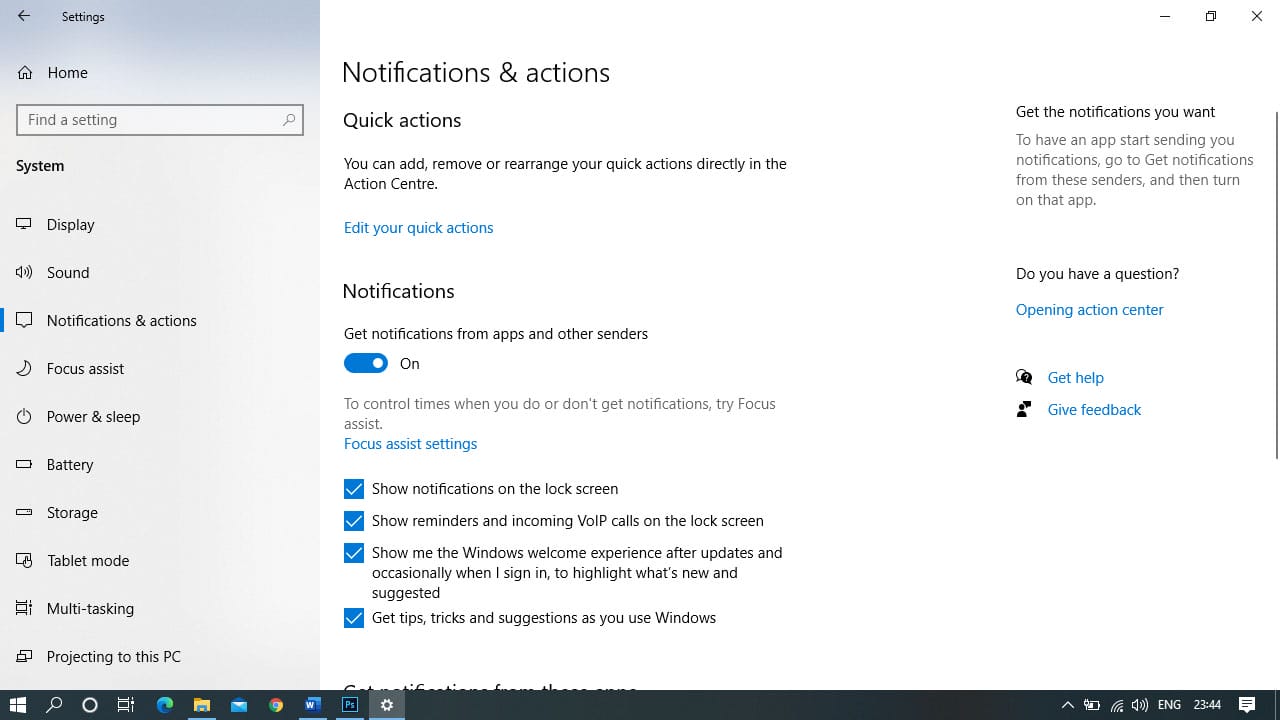Click in the Find a setting field
Image resolution: width=1280 pixels, height=720 pixels.
click(x=150, y=120)
